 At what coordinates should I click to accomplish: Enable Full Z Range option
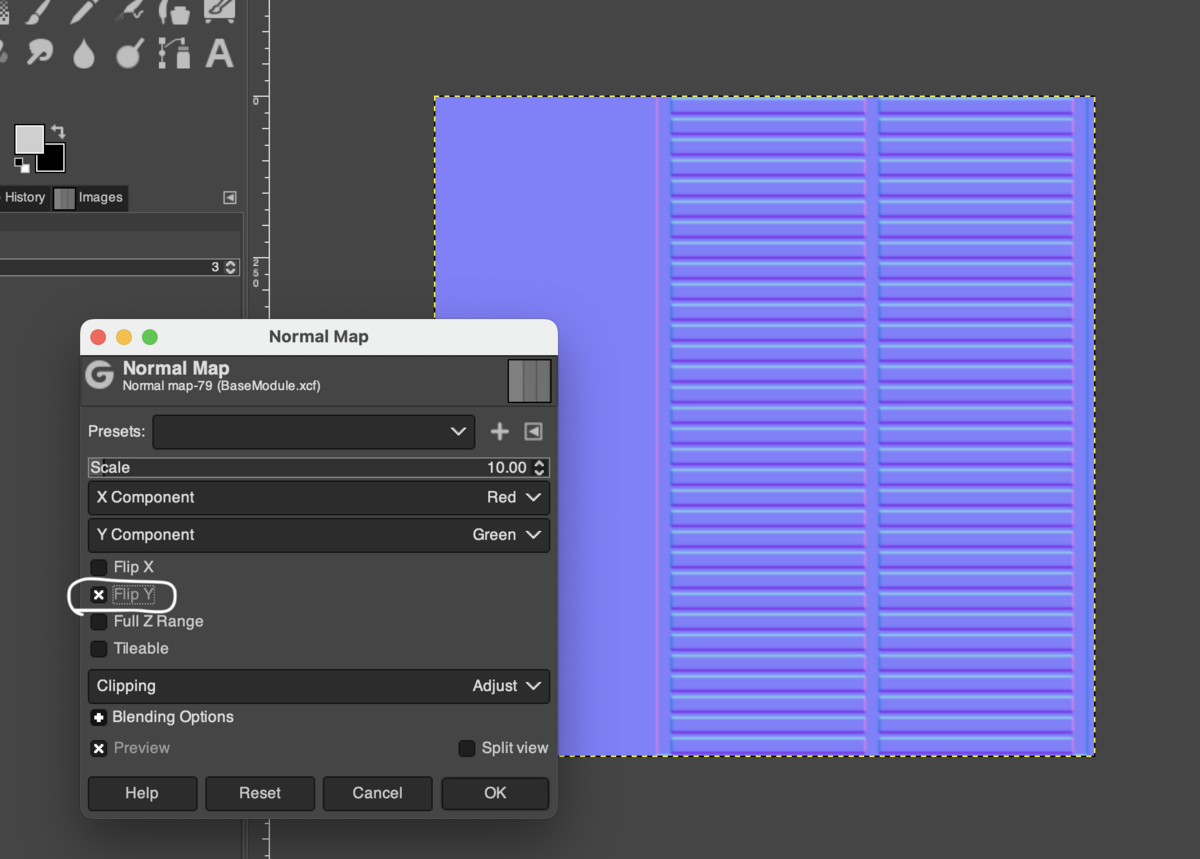pos(98,621)
